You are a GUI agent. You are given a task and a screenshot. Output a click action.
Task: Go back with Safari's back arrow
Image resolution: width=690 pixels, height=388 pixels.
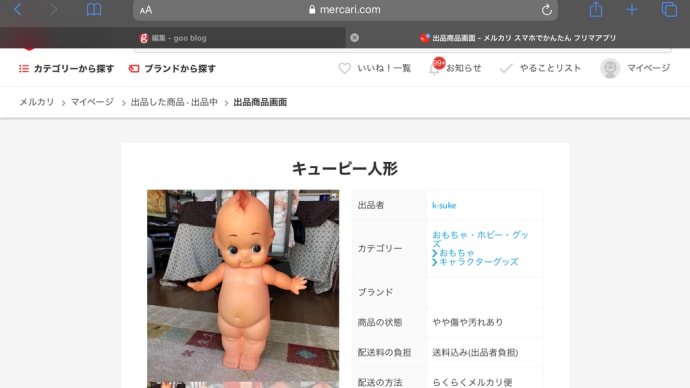[x=18, y=9]
